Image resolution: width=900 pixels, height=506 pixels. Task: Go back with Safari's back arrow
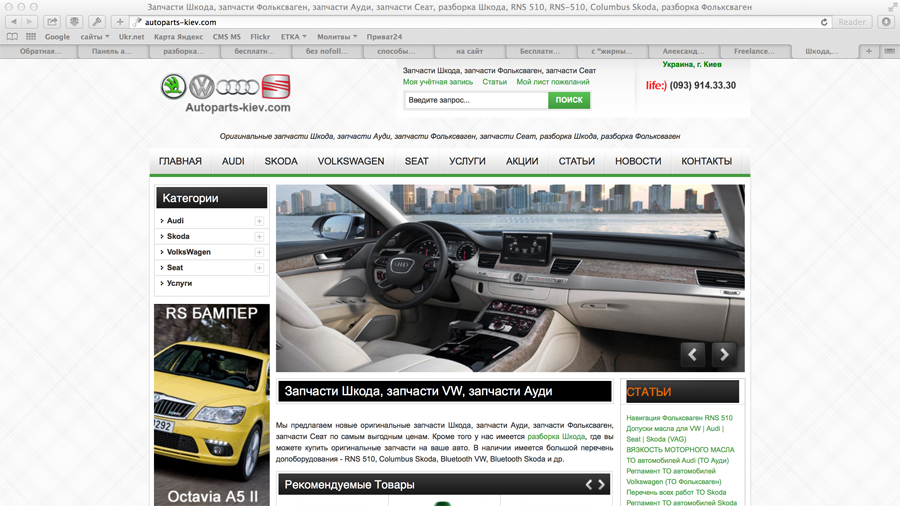(14, 22)
